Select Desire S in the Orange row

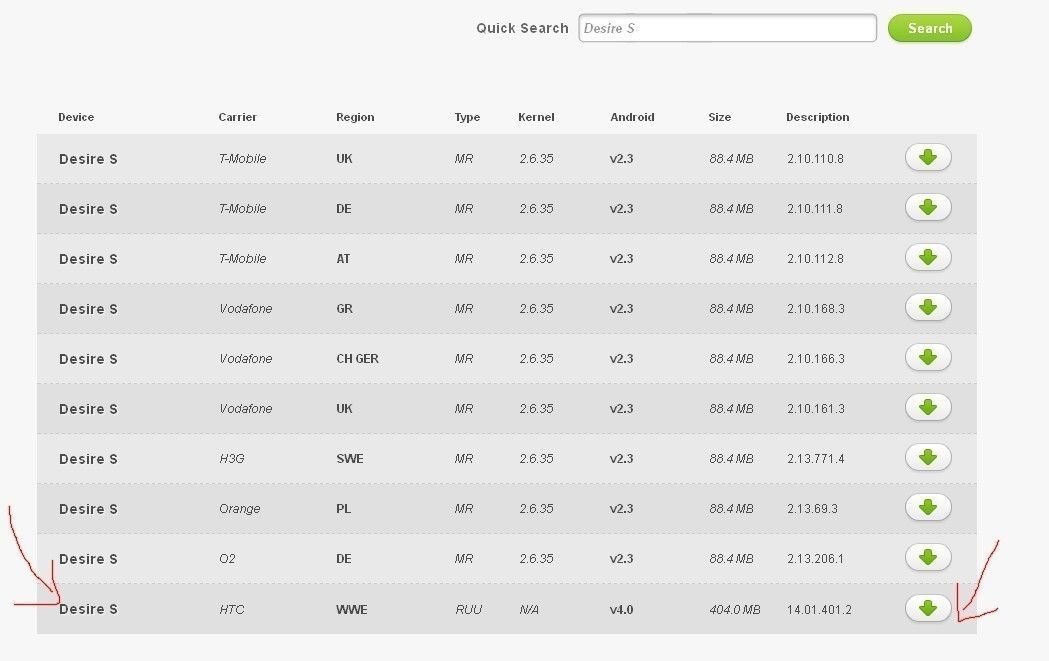point(88,509)
